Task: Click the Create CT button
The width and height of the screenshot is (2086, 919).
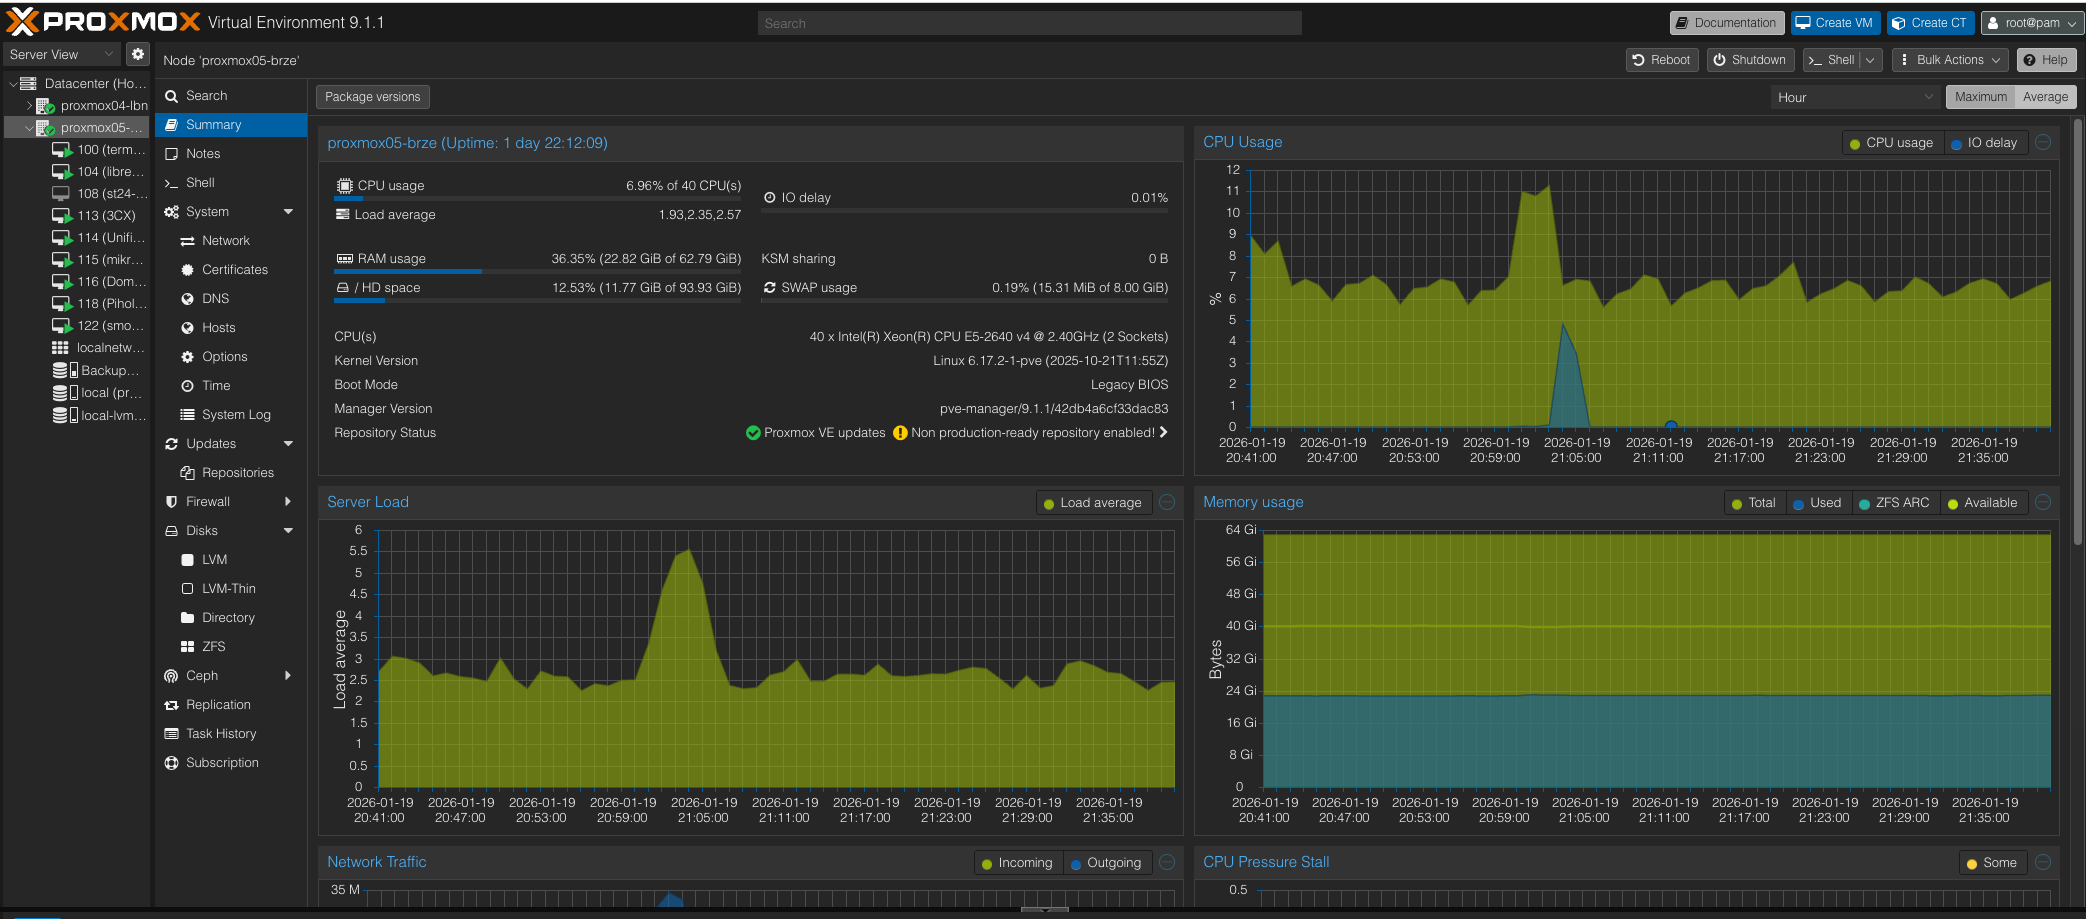Action: pos(1930,23)
